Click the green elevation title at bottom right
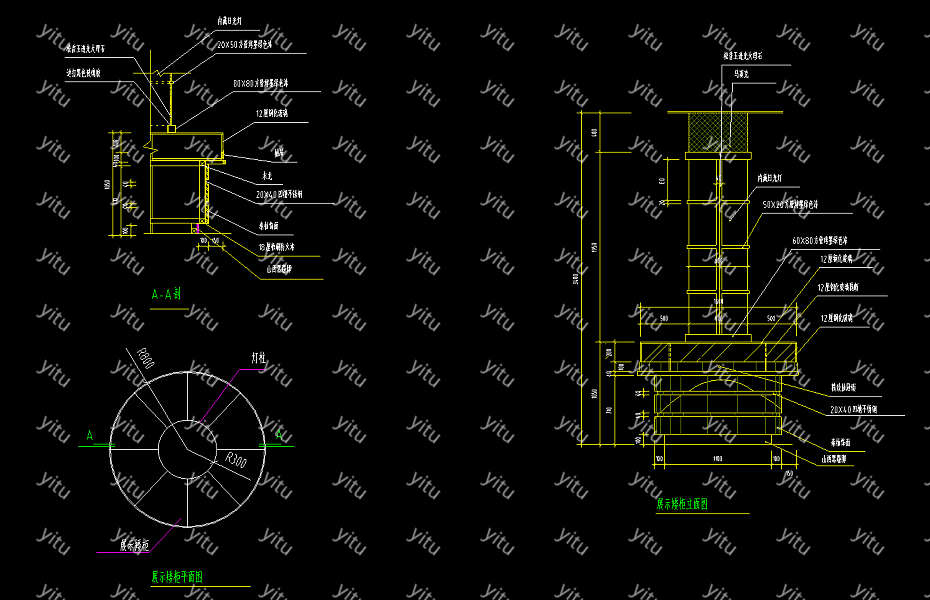 (x=682, y=505)
